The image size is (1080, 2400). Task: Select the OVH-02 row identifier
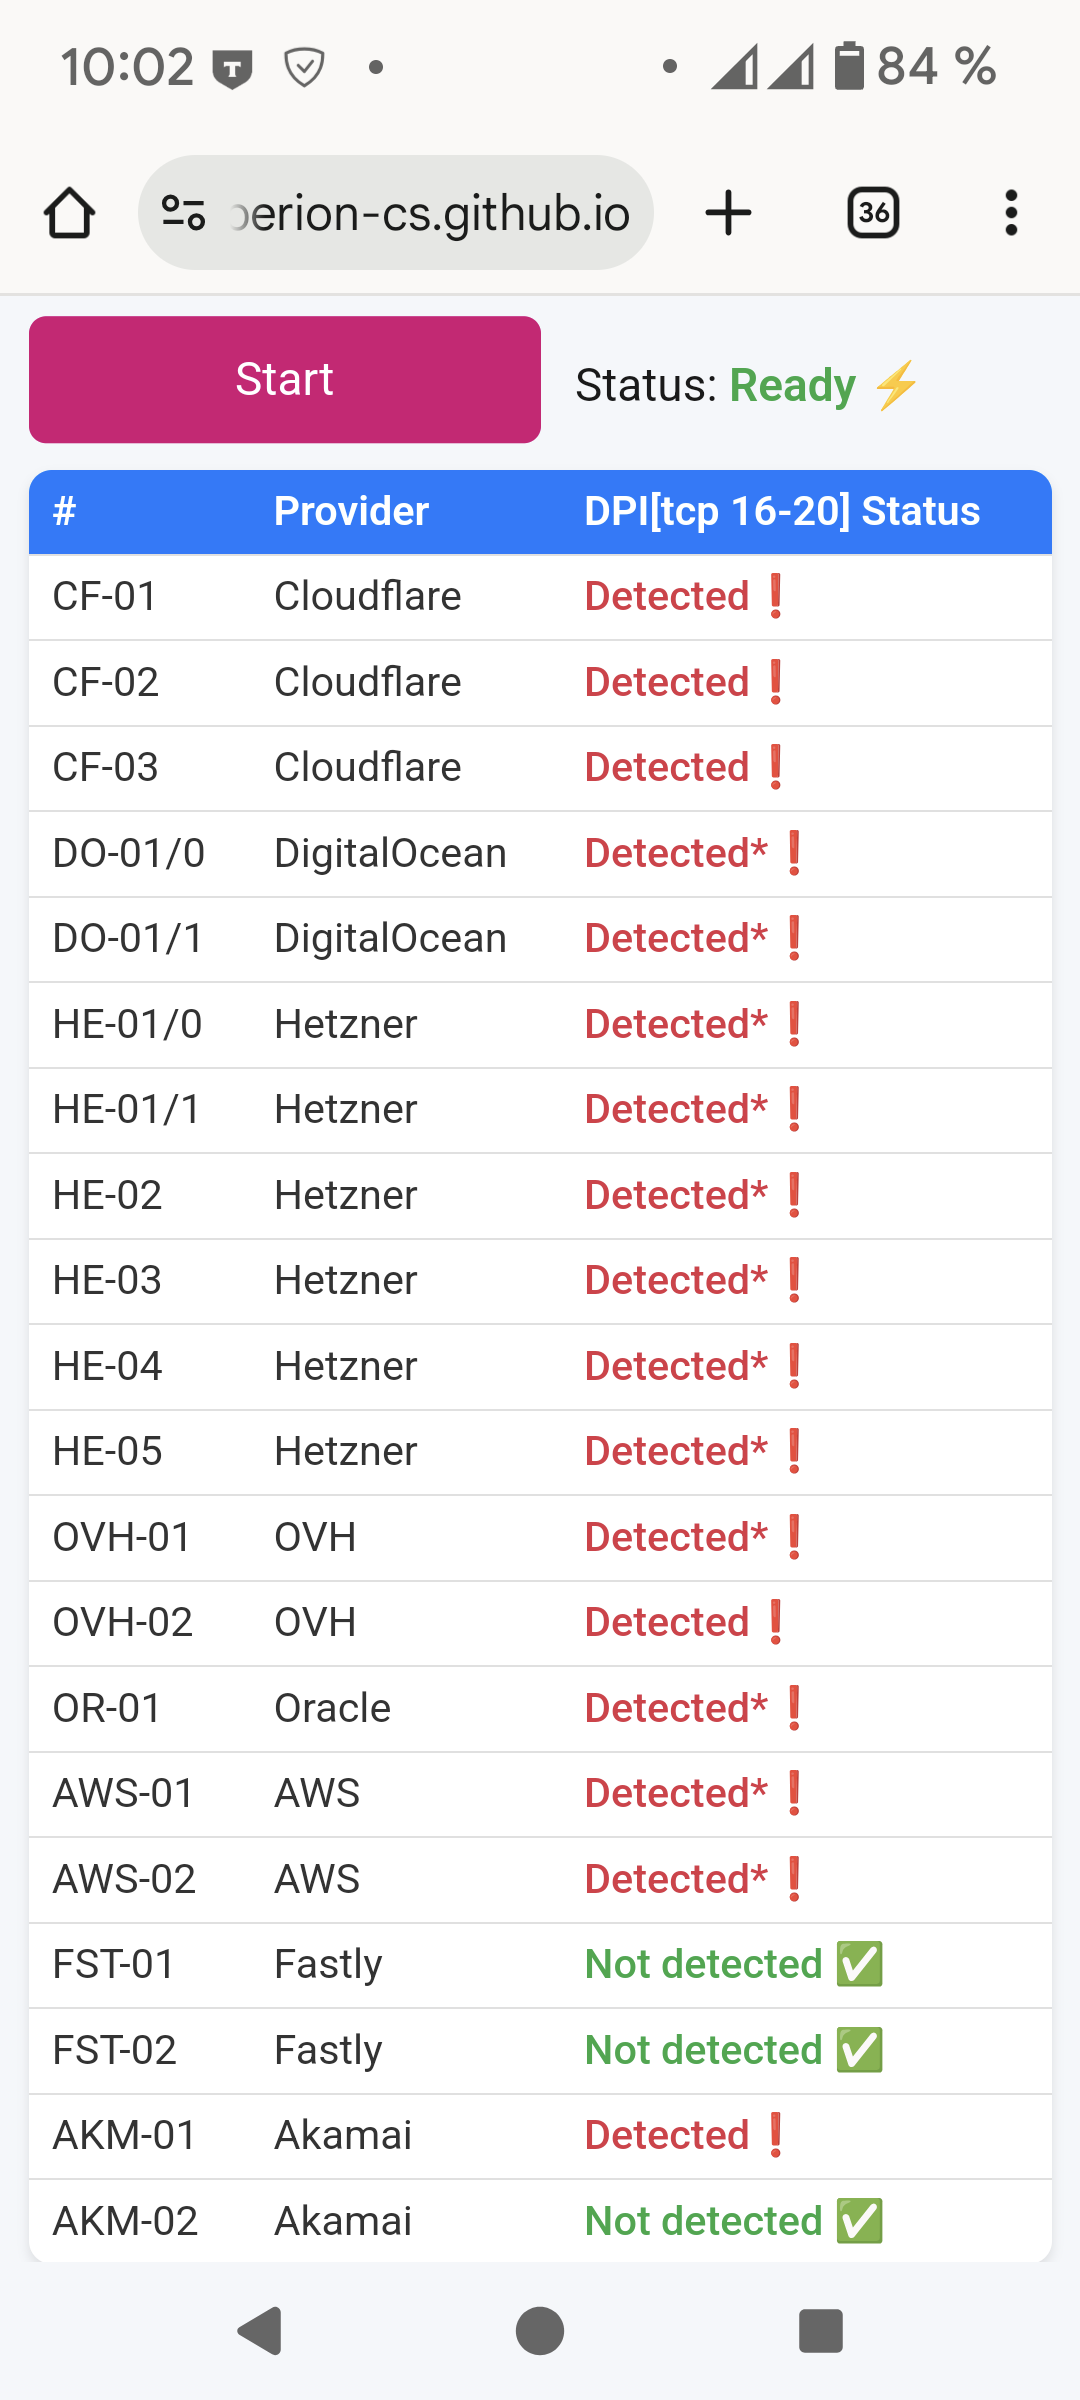point(122,1623)
